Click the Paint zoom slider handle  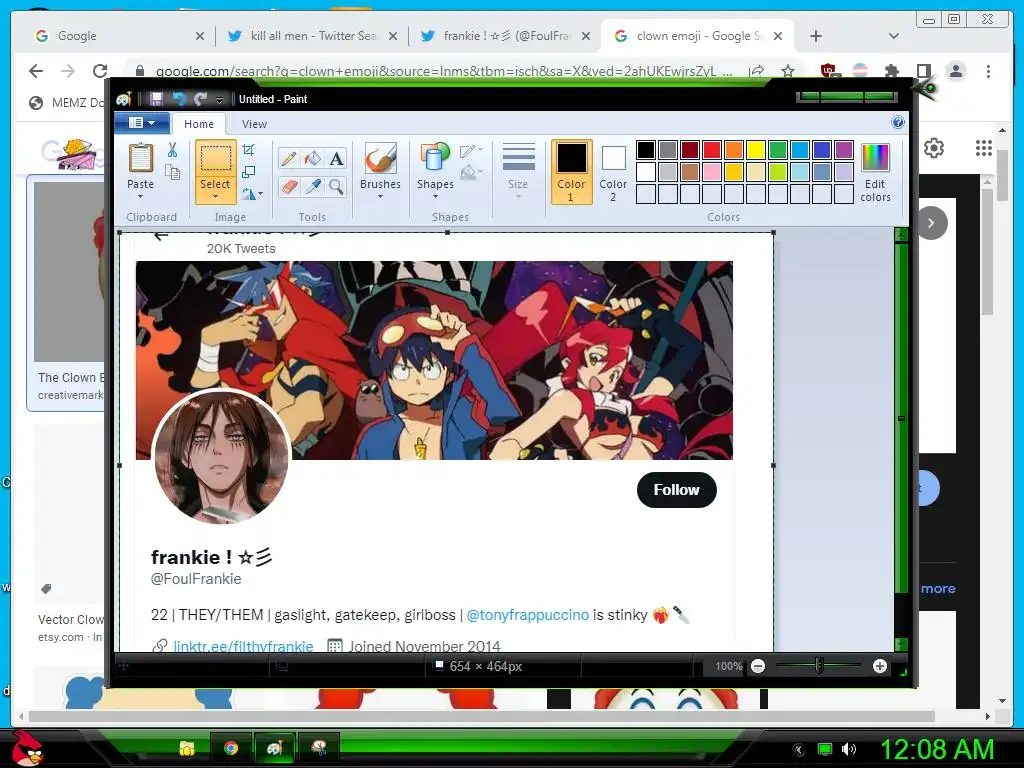(819, 666)
